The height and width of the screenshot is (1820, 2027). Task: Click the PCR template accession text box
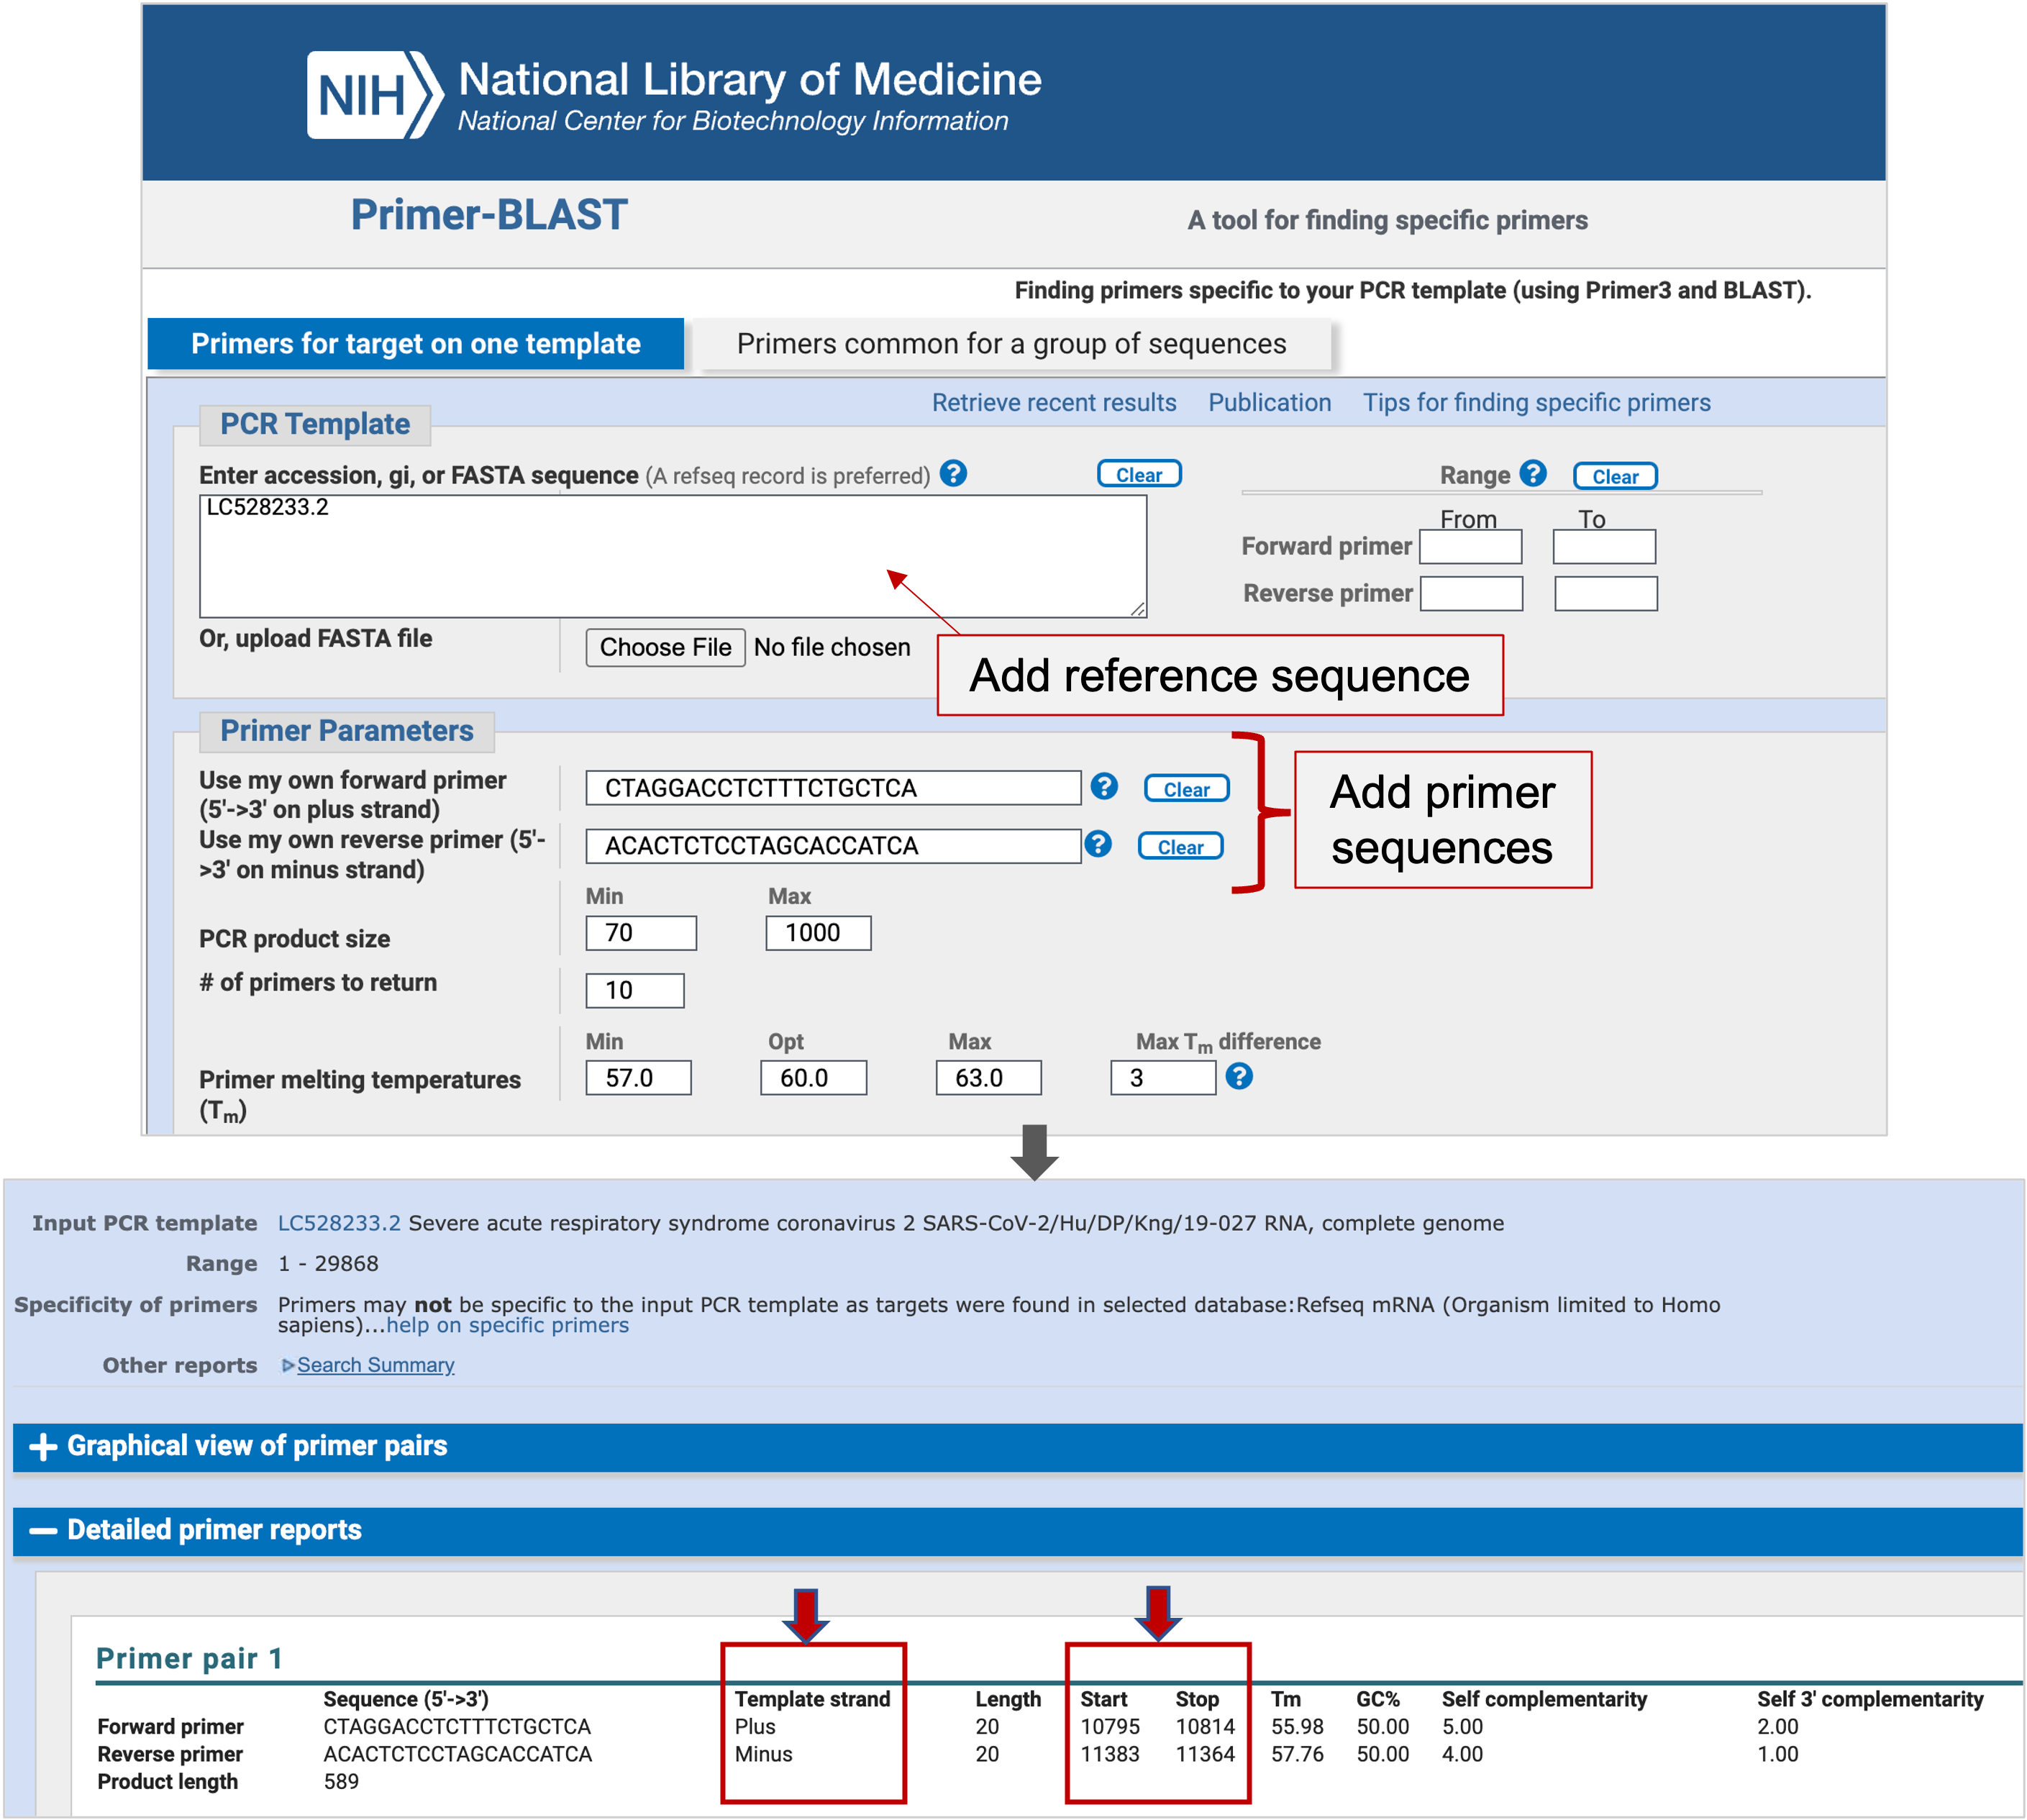672,557
